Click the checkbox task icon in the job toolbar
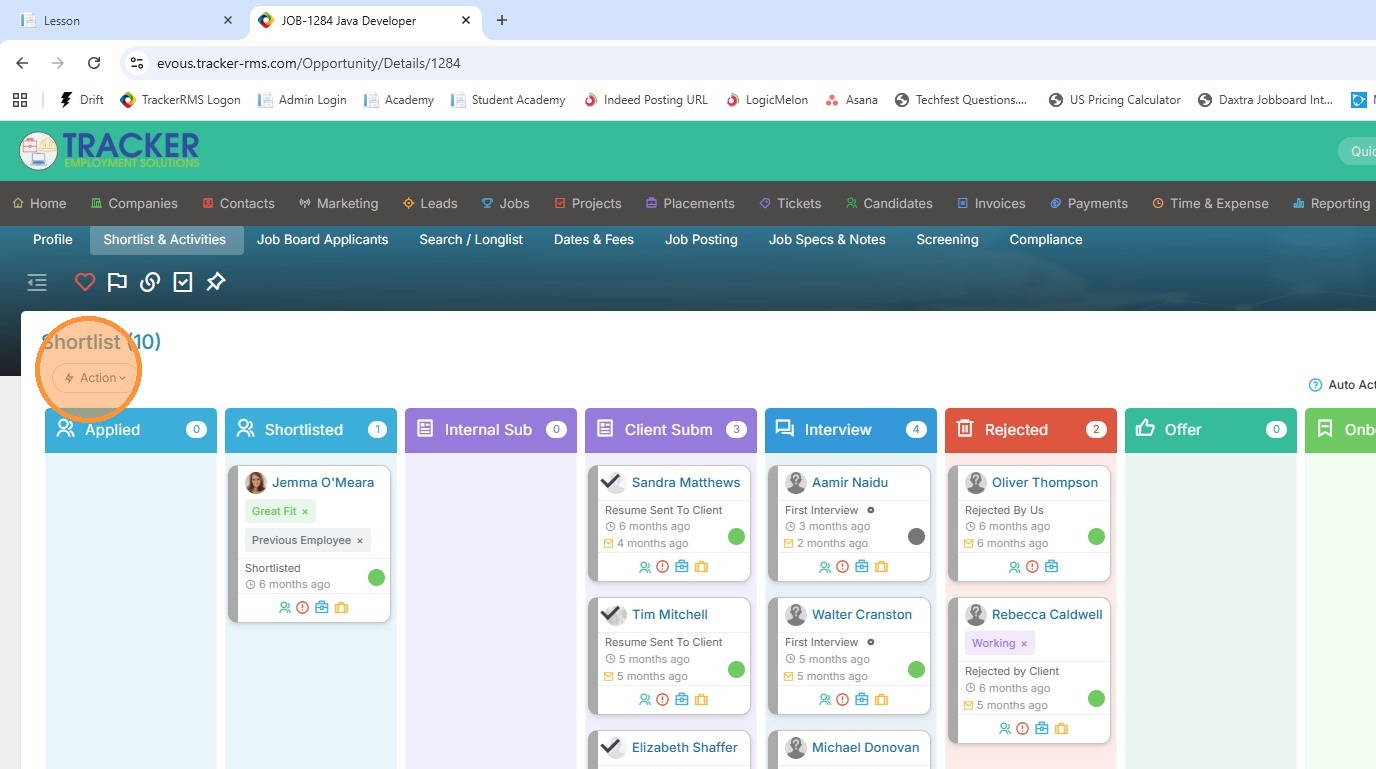This screenshot has width=1376, height=769. [182, 282]
